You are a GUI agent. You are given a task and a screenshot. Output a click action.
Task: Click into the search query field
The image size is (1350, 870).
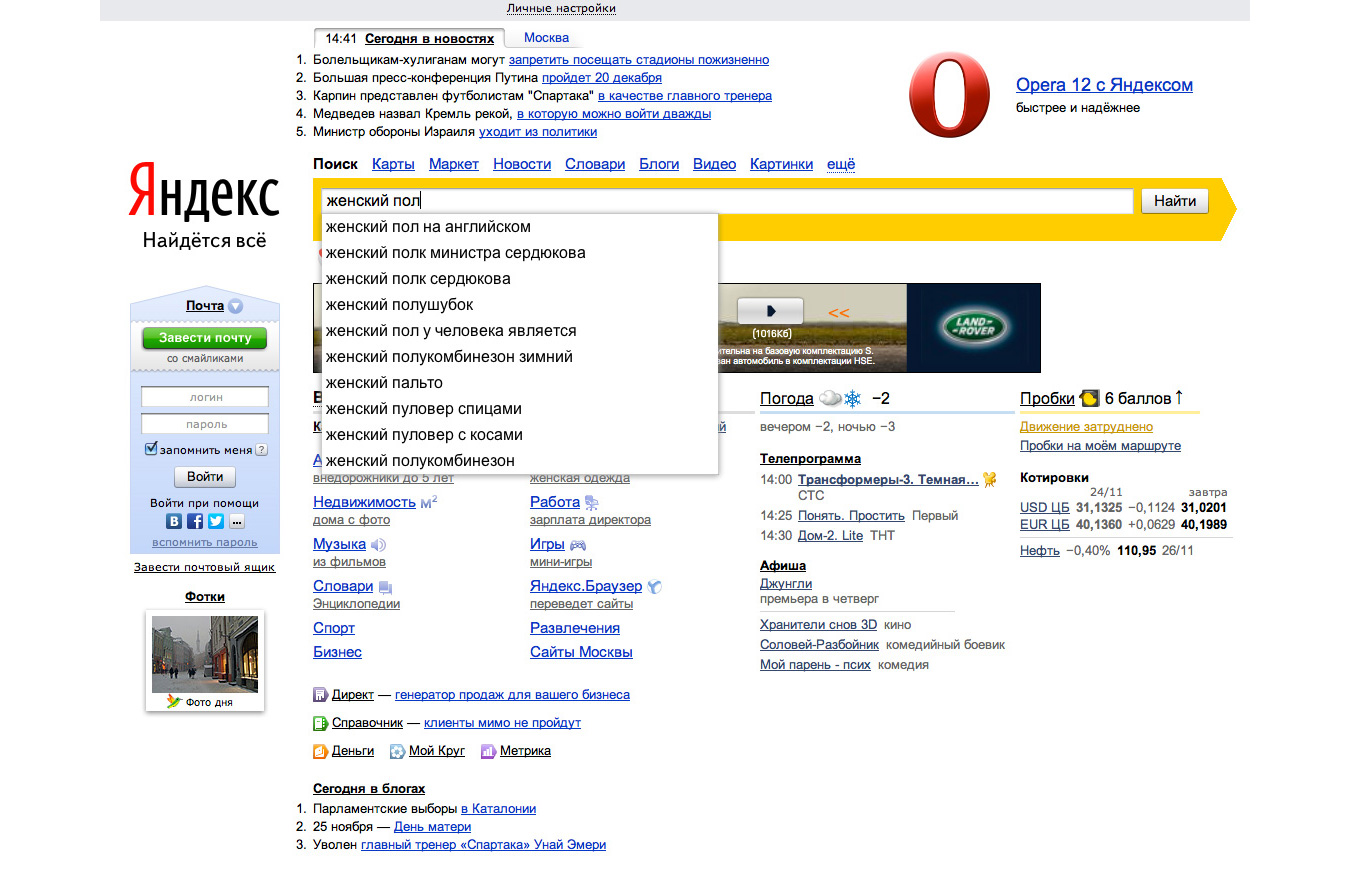coord(727,201)
